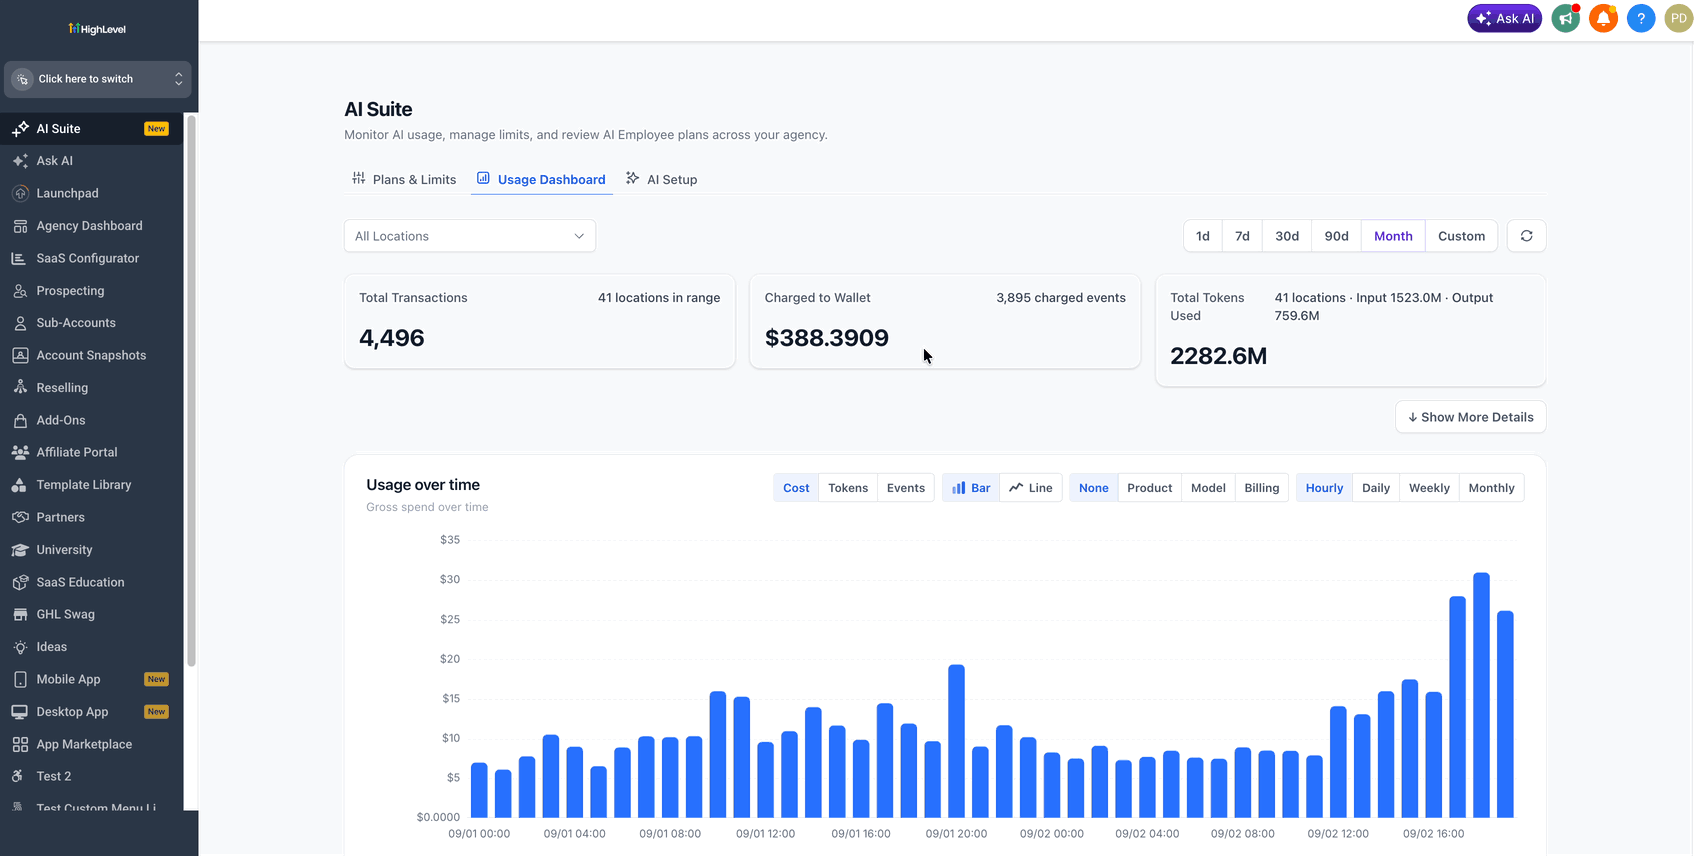Switch to Plans & Limits tab
The height and width of the screenshot is (856, 1694).
(404, 179)
